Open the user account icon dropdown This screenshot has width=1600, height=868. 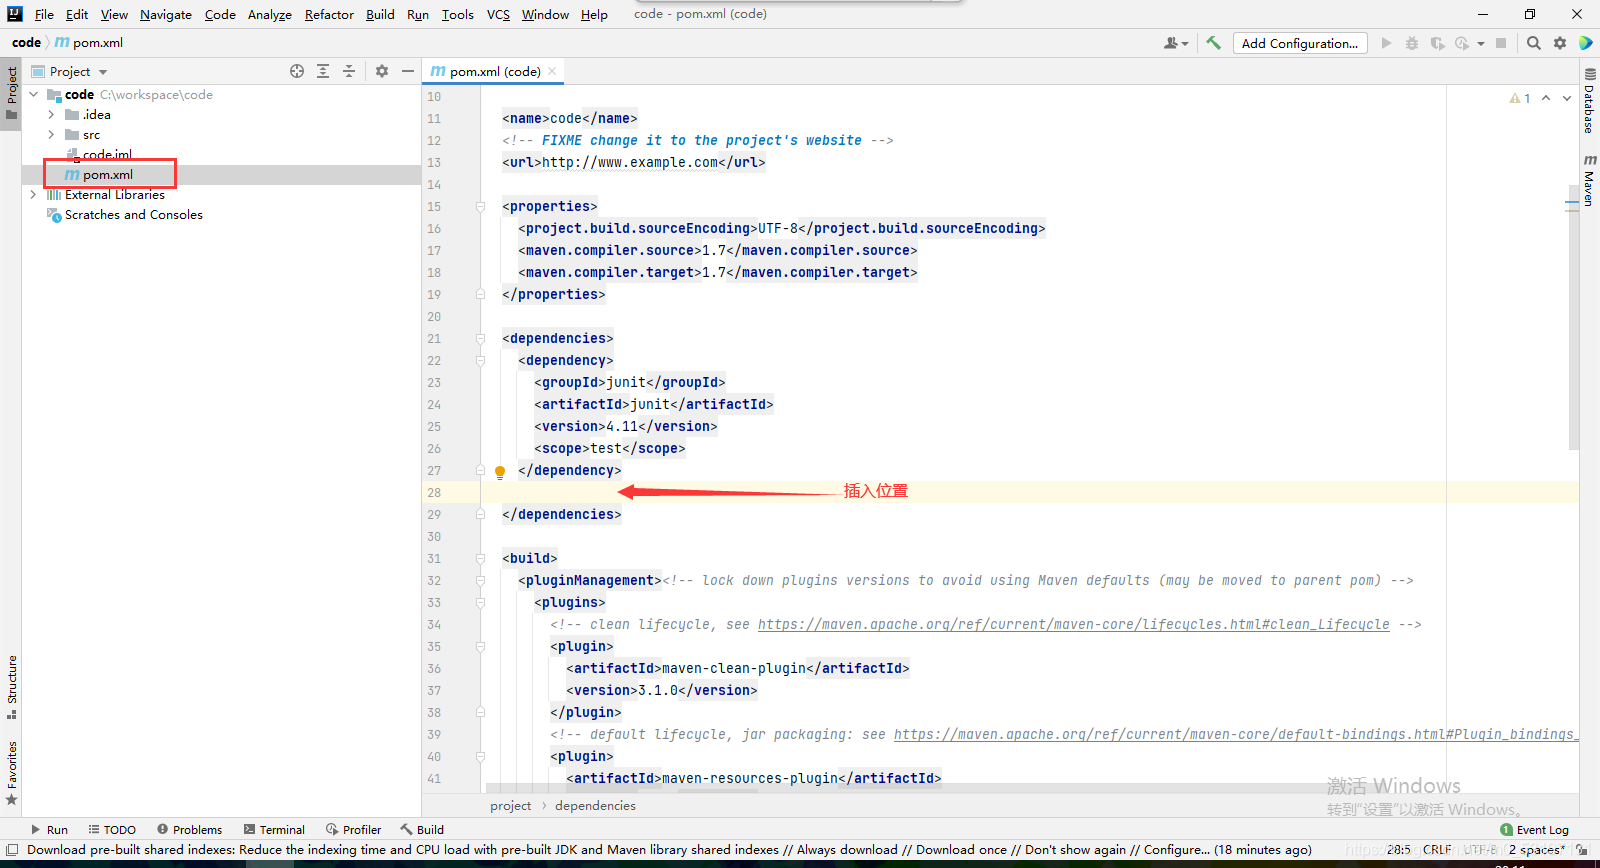pyautogui.click(x=1176, y=43)
